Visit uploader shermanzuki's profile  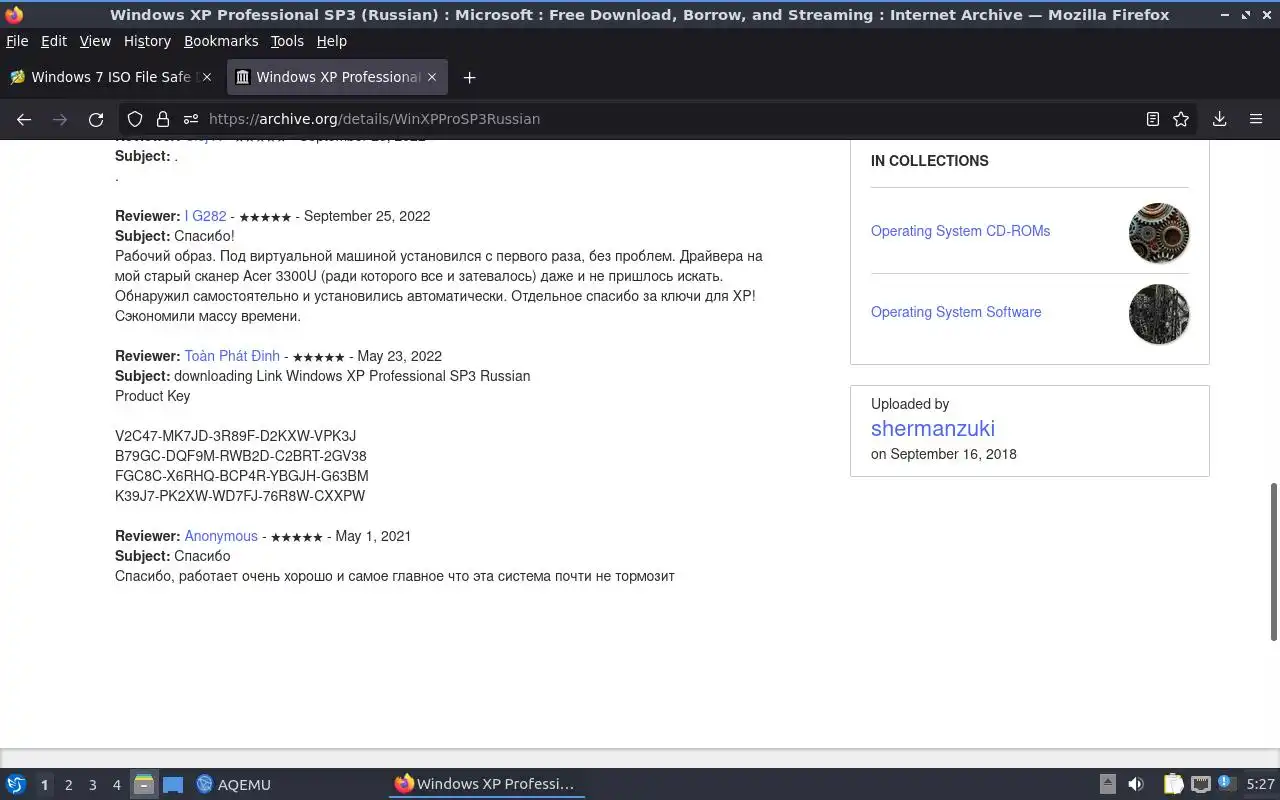pos(933,428)
